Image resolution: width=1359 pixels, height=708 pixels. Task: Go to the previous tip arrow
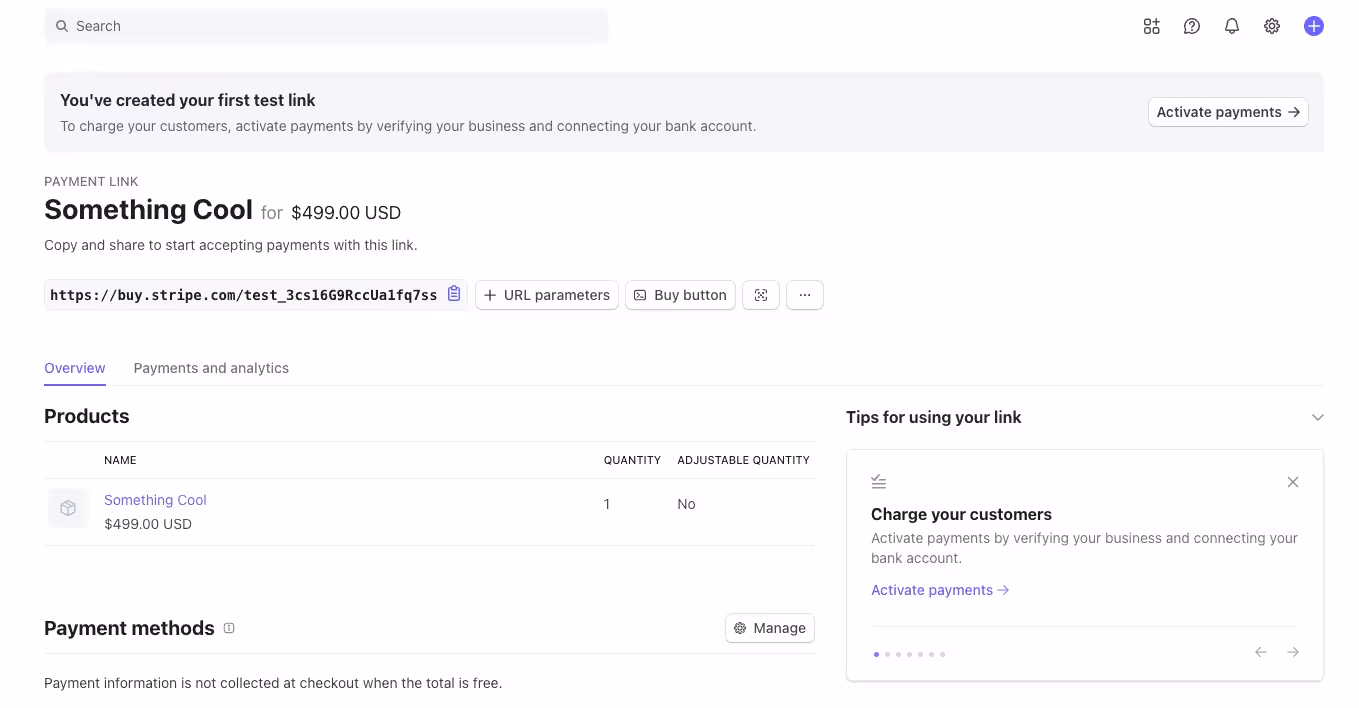coord(1260,652)
